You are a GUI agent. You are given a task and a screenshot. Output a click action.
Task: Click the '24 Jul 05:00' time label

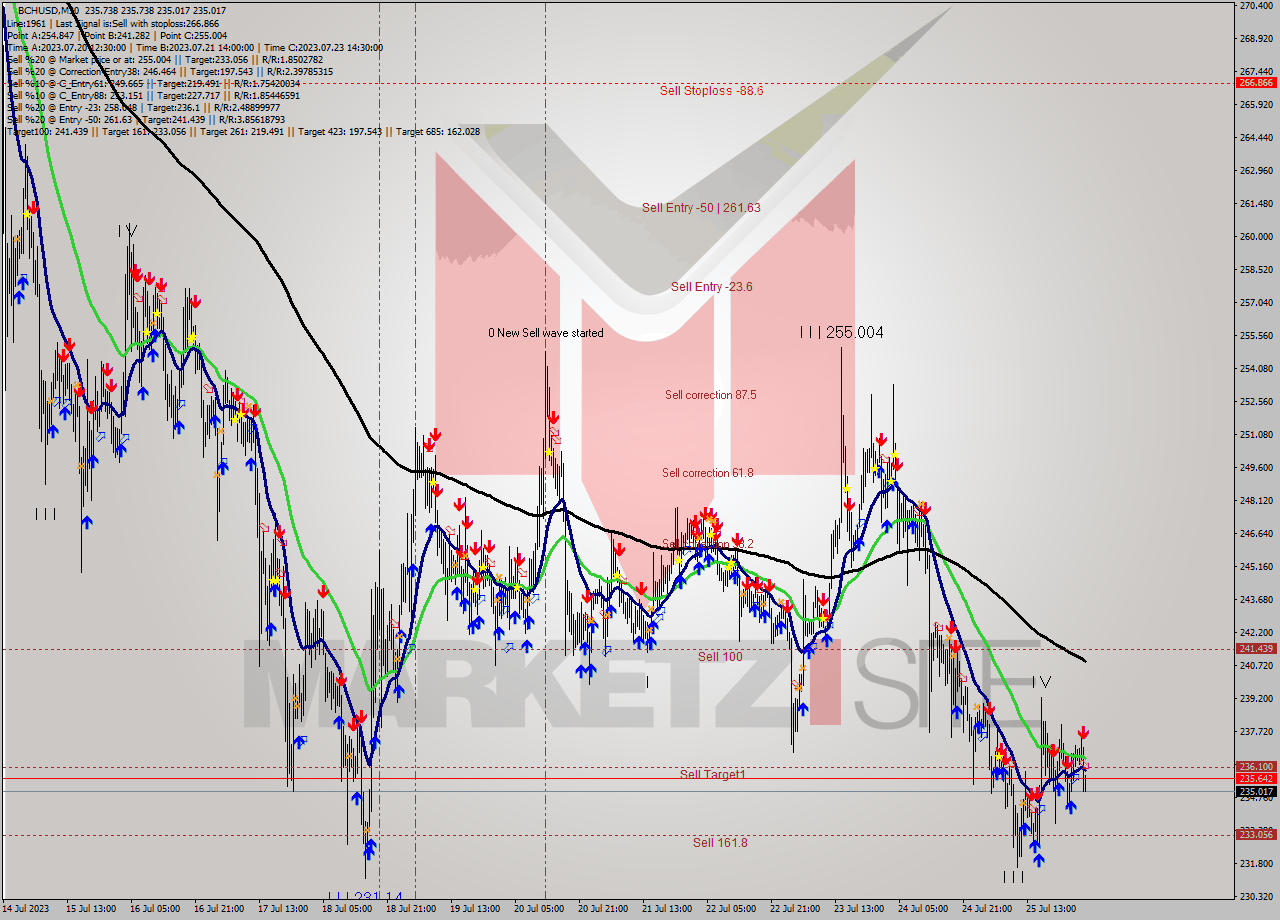(923, 909)
